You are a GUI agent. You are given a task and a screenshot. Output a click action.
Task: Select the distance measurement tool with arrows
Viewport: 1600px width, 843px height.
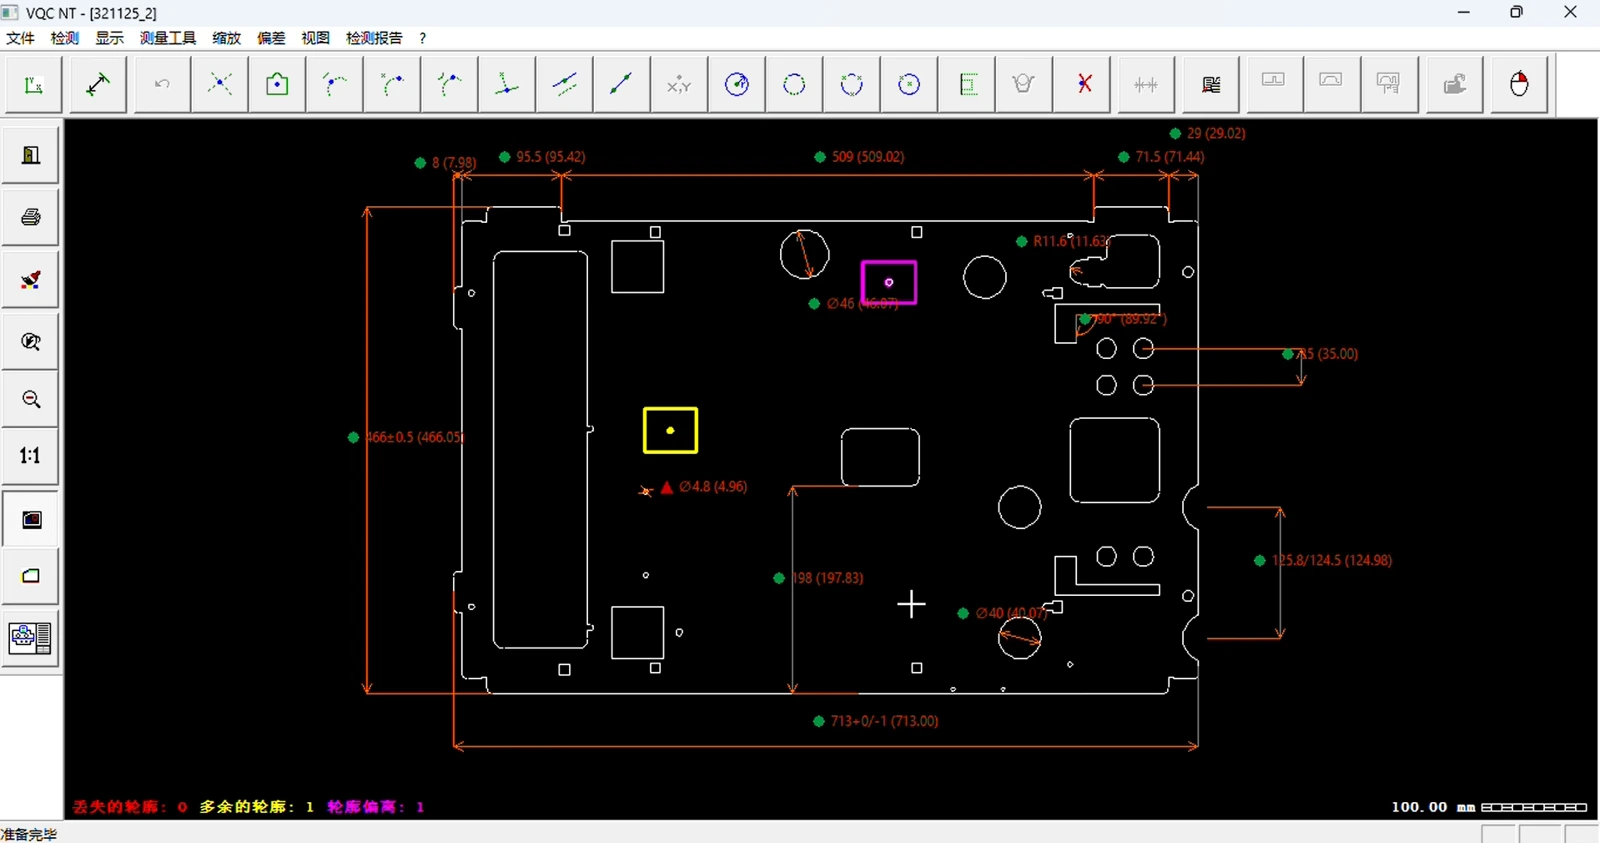(98, 84)
